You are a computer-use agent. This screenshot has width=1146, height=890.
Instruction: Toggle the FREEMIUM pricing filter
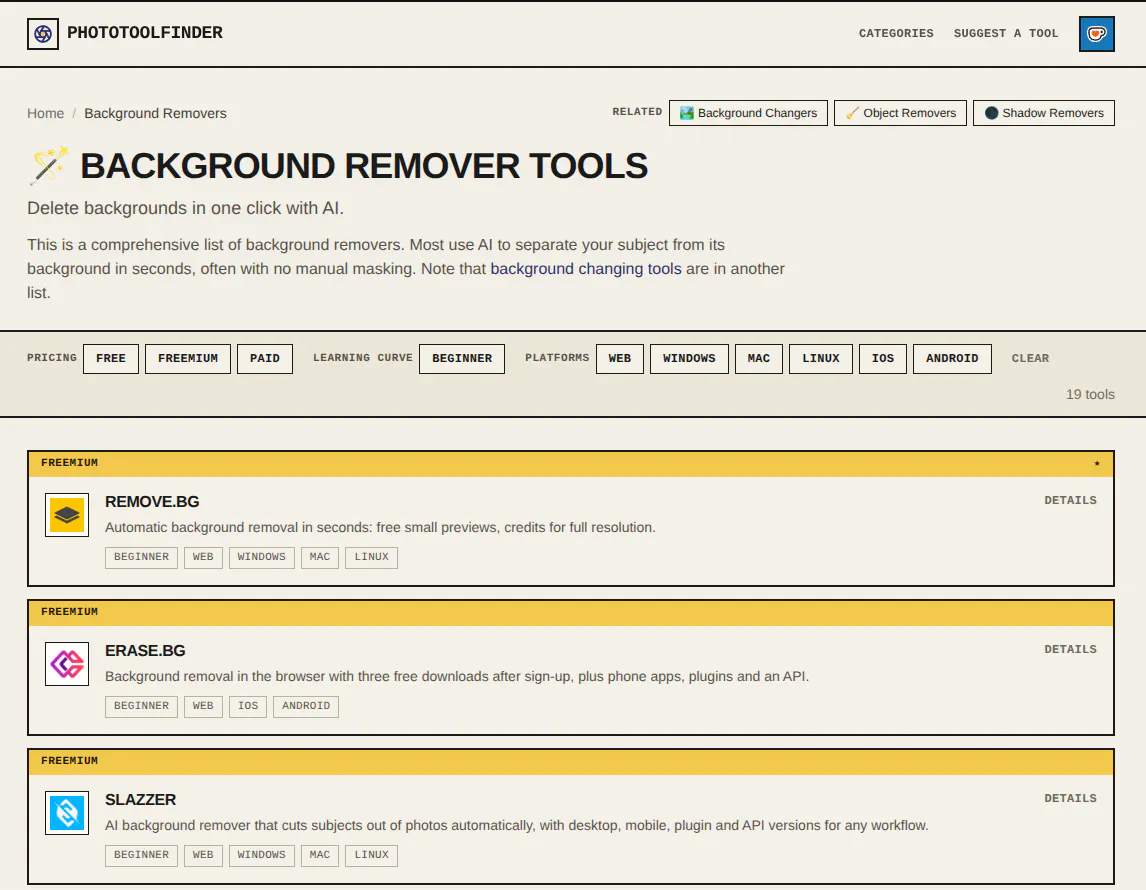[x=188, y=359]
